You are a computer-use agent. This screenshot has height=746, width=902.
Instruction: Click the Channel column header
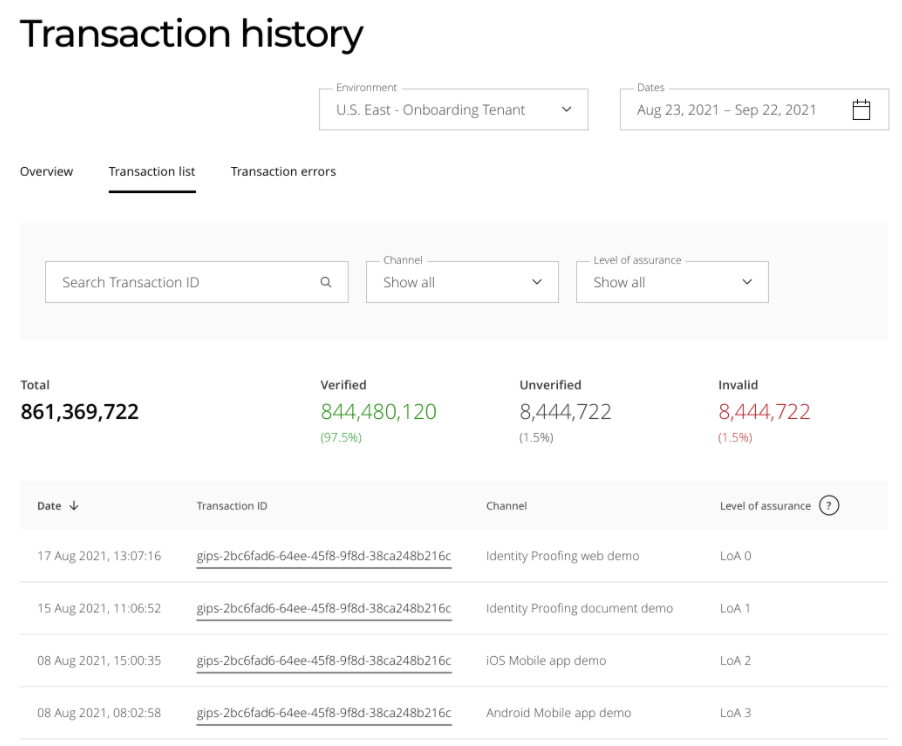(x=506, y=506)
